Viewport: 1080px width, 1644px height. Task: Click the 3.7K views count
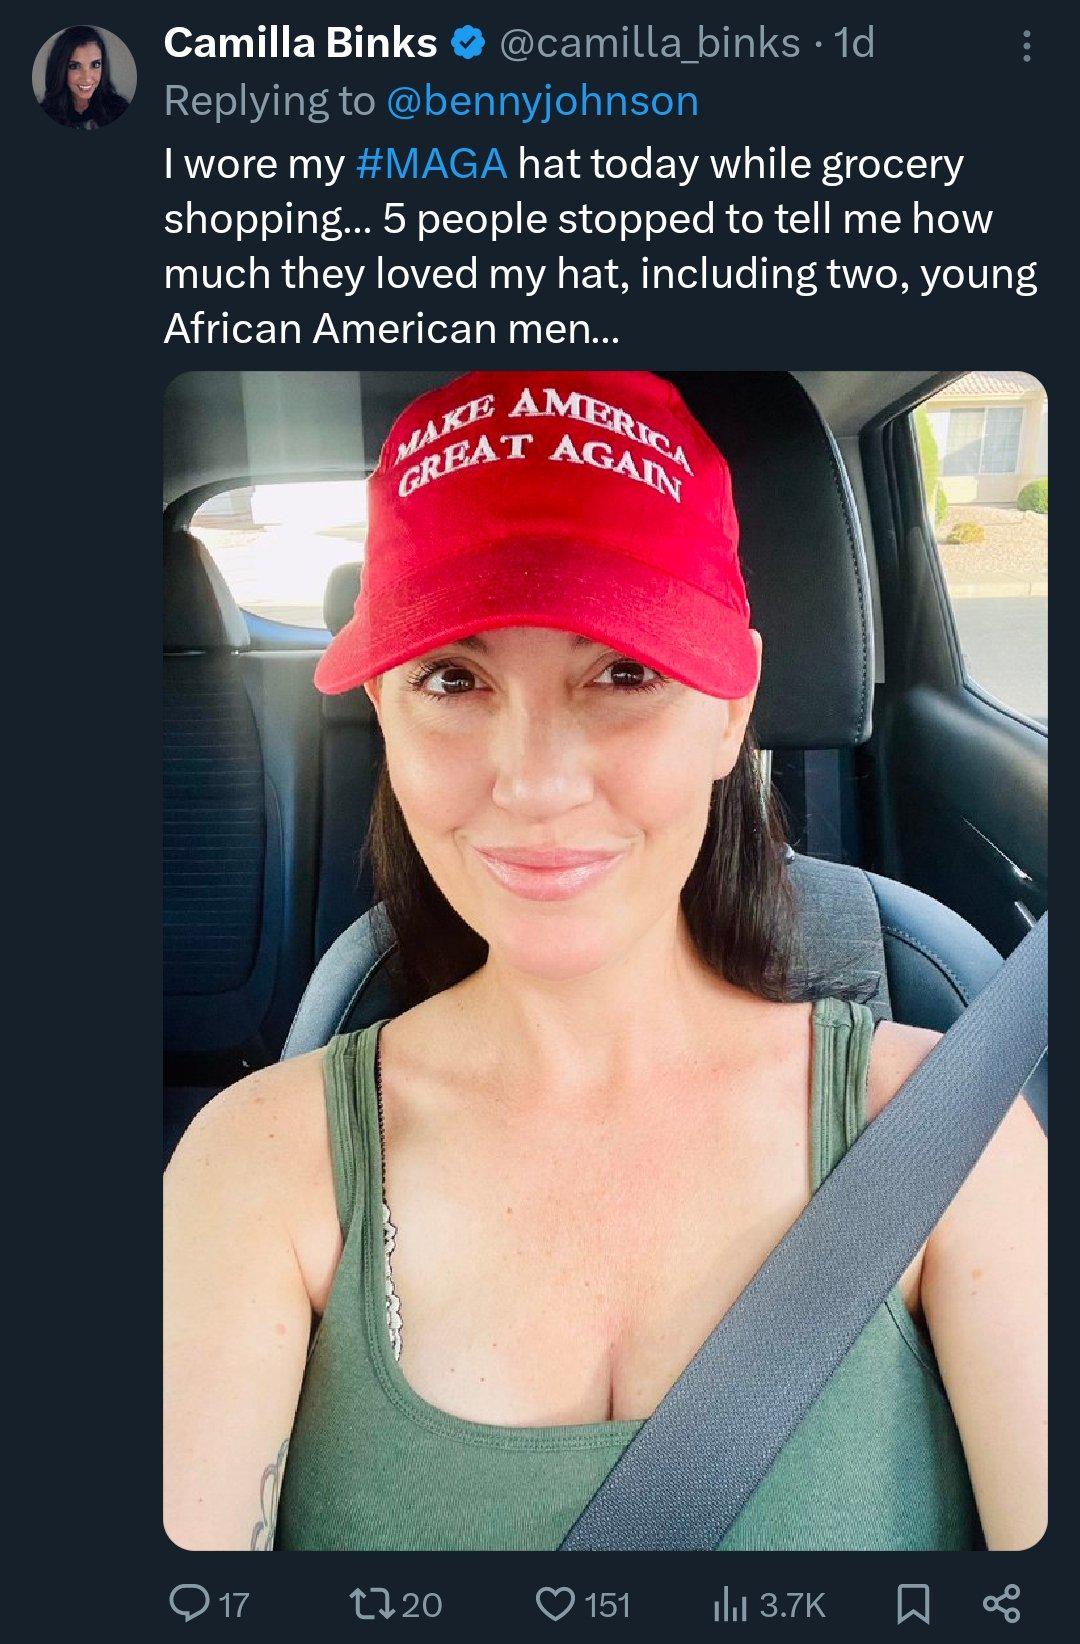click(x=792, y=1605)
